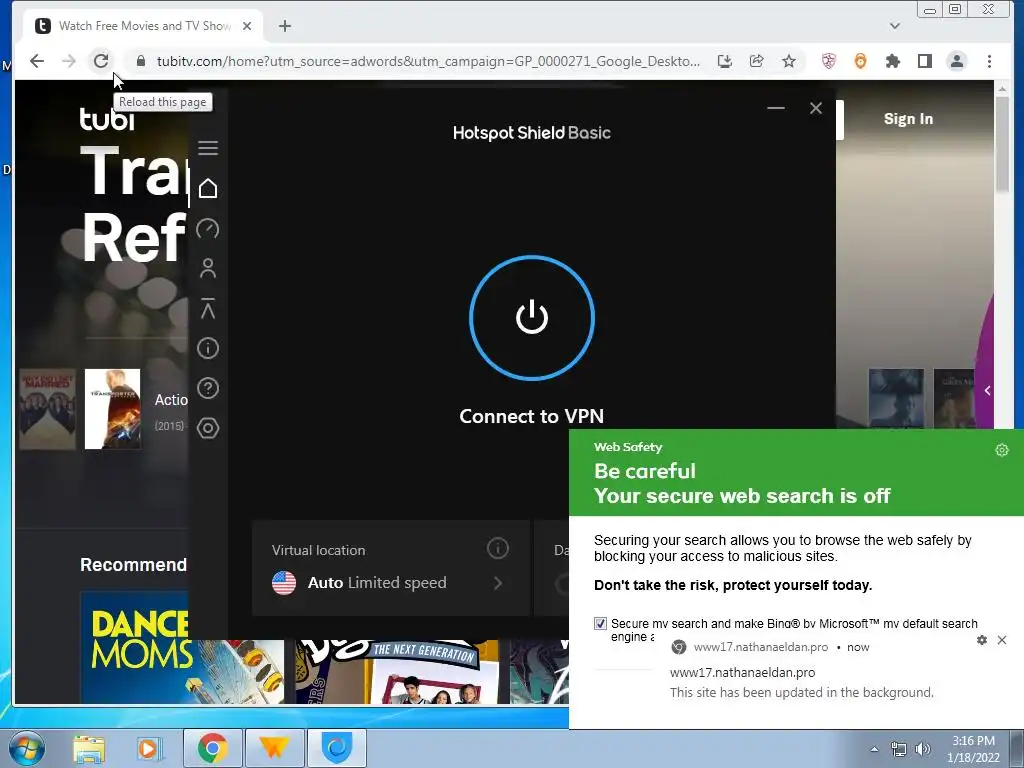Click the Recommended section heading

pos(133,565)
